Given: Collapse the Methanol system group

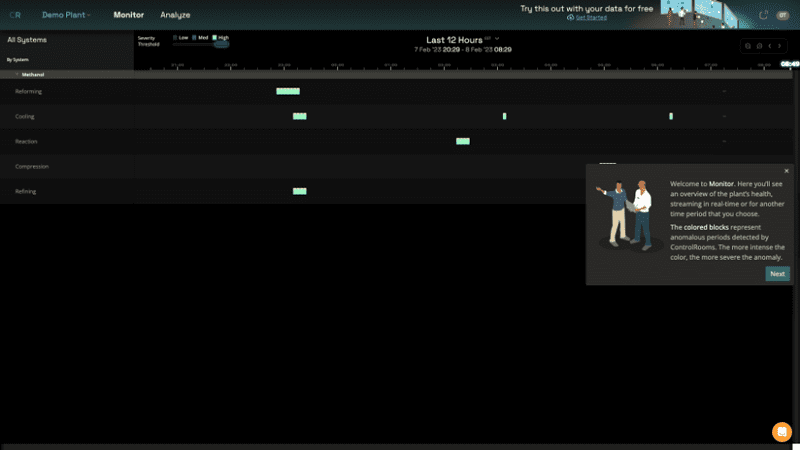Looking at the screenshot, I should (17, 74).
